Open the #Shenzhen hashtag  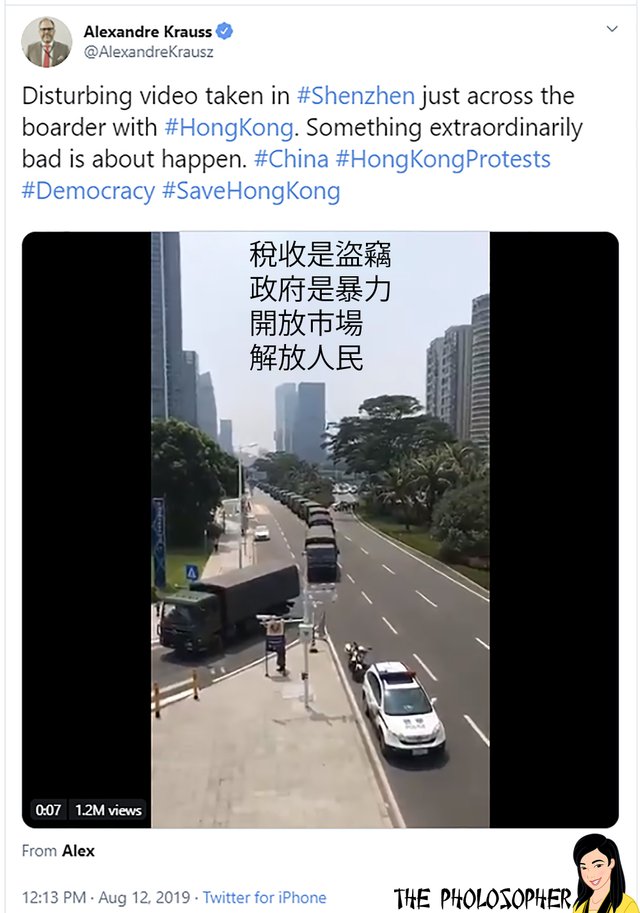pyautogui.click(x=355, y=96)
